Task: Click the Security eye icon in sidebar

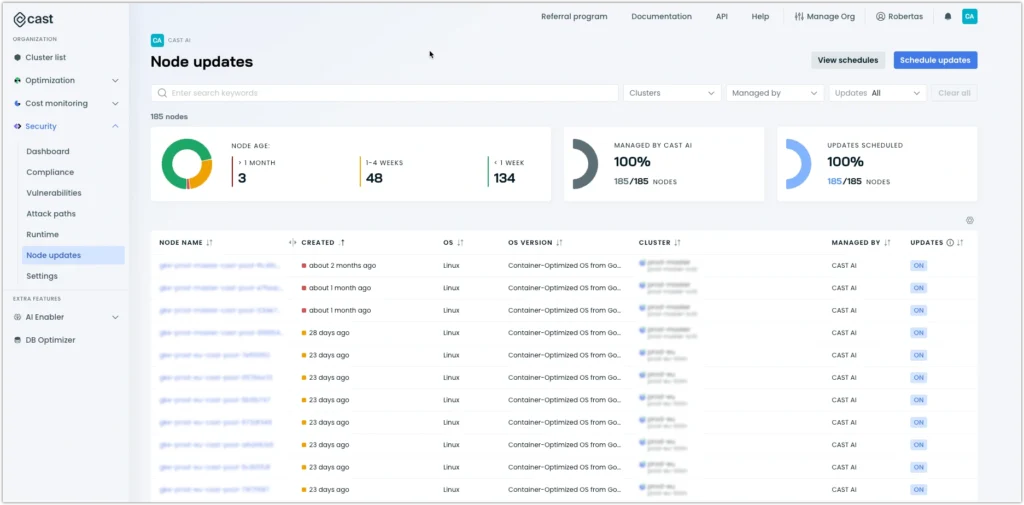Action: 18,126
